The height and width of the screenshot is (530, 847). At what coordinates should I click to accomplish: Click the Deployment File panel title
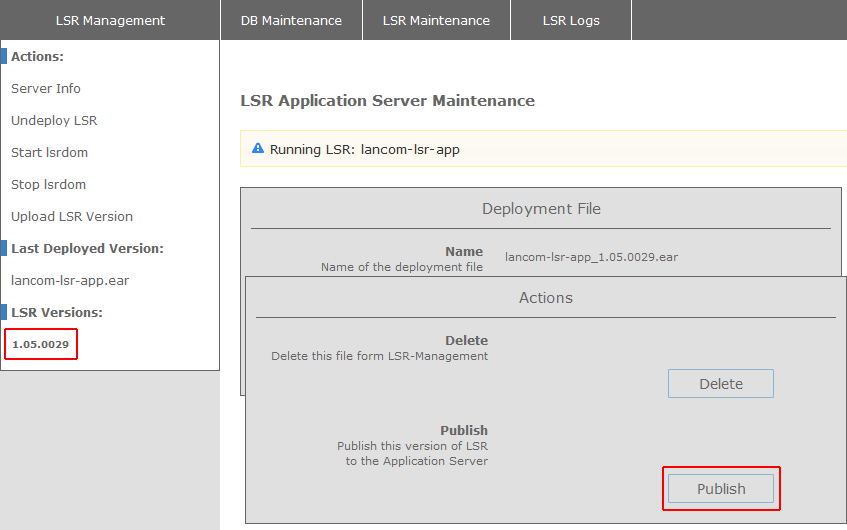[541, 209]
